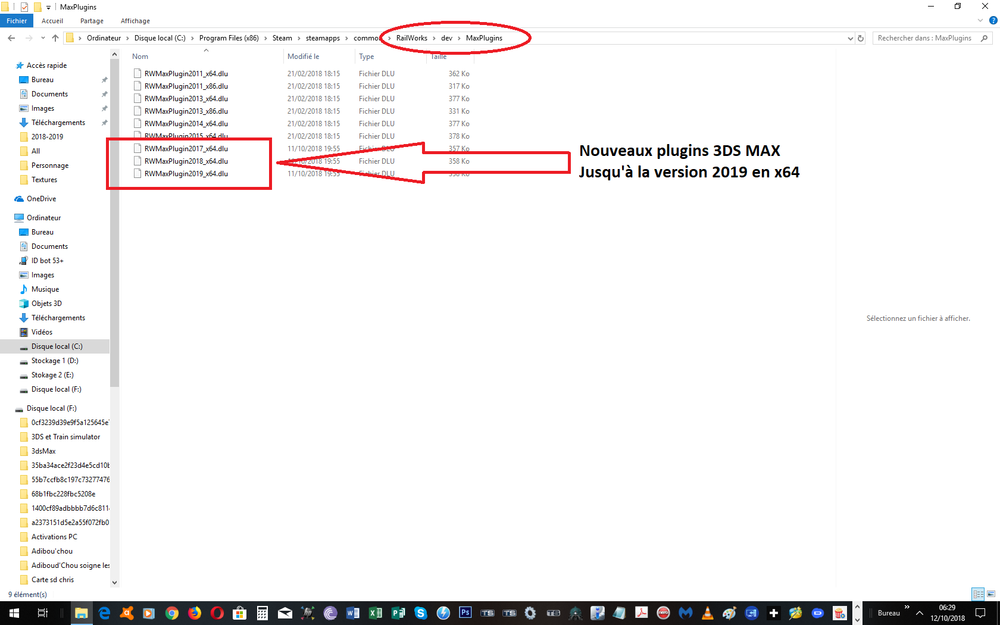Open the 2018-2019 folder in sidebar
Image resolution: width=1000 pixels, height=625 pixels.
coord(47,137)
